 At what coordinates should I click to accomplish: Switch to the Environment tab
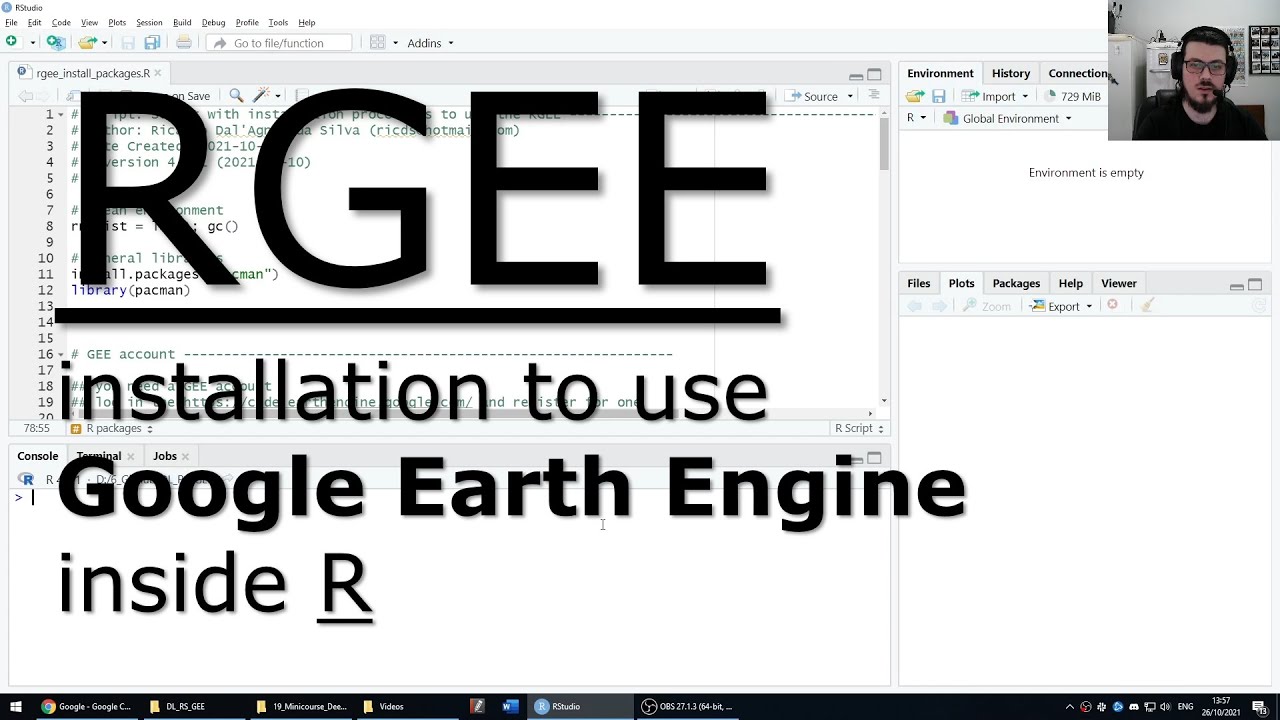[940, 73]
